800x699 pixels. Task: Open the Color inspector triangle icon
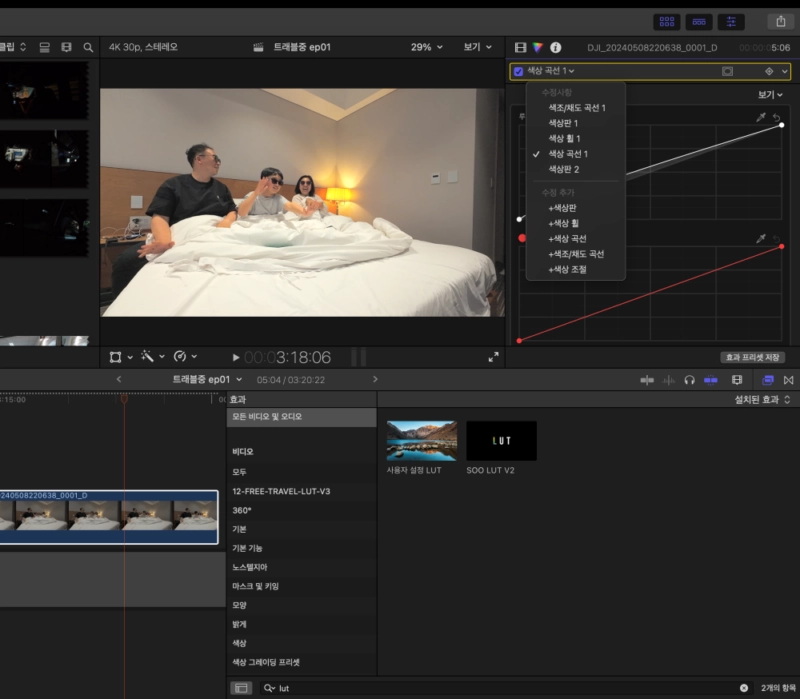tap(538, 47)
